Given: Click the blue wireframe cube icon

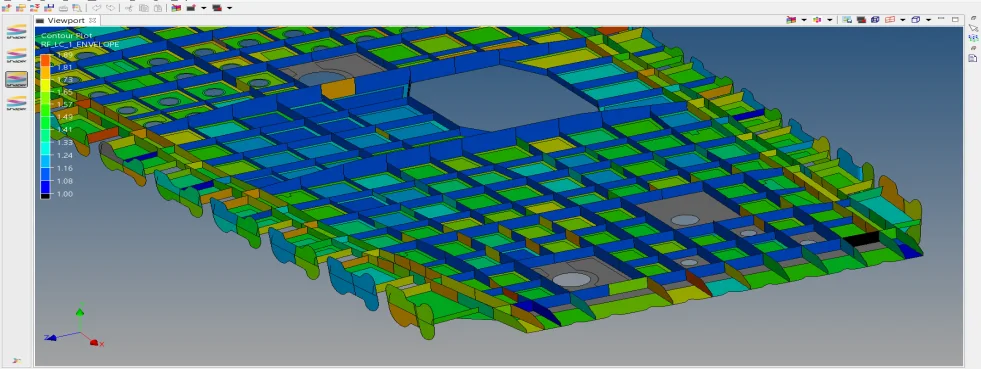Looking at the screenshot, I should coord(875,19).
